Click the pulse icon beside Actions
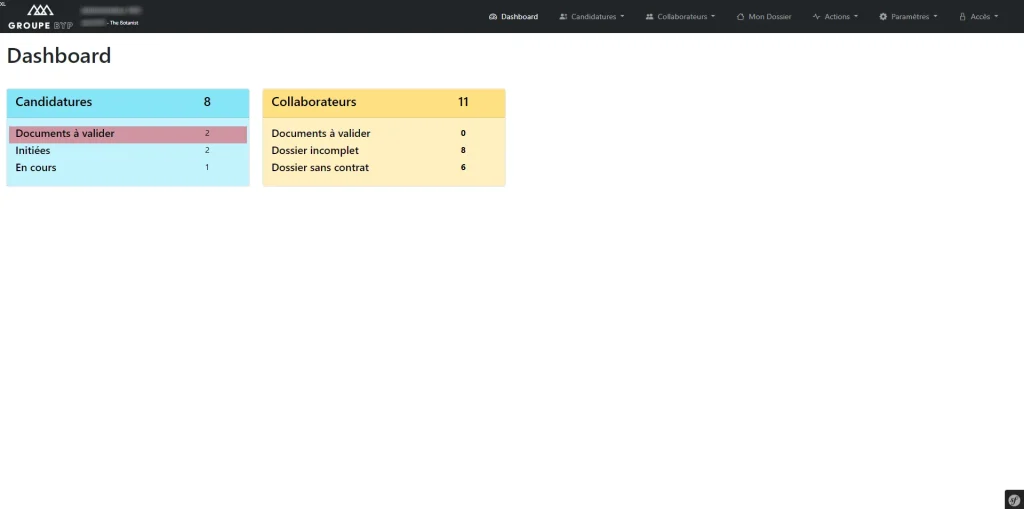This screenshot has width=1024, height=509. pos(816,17)
